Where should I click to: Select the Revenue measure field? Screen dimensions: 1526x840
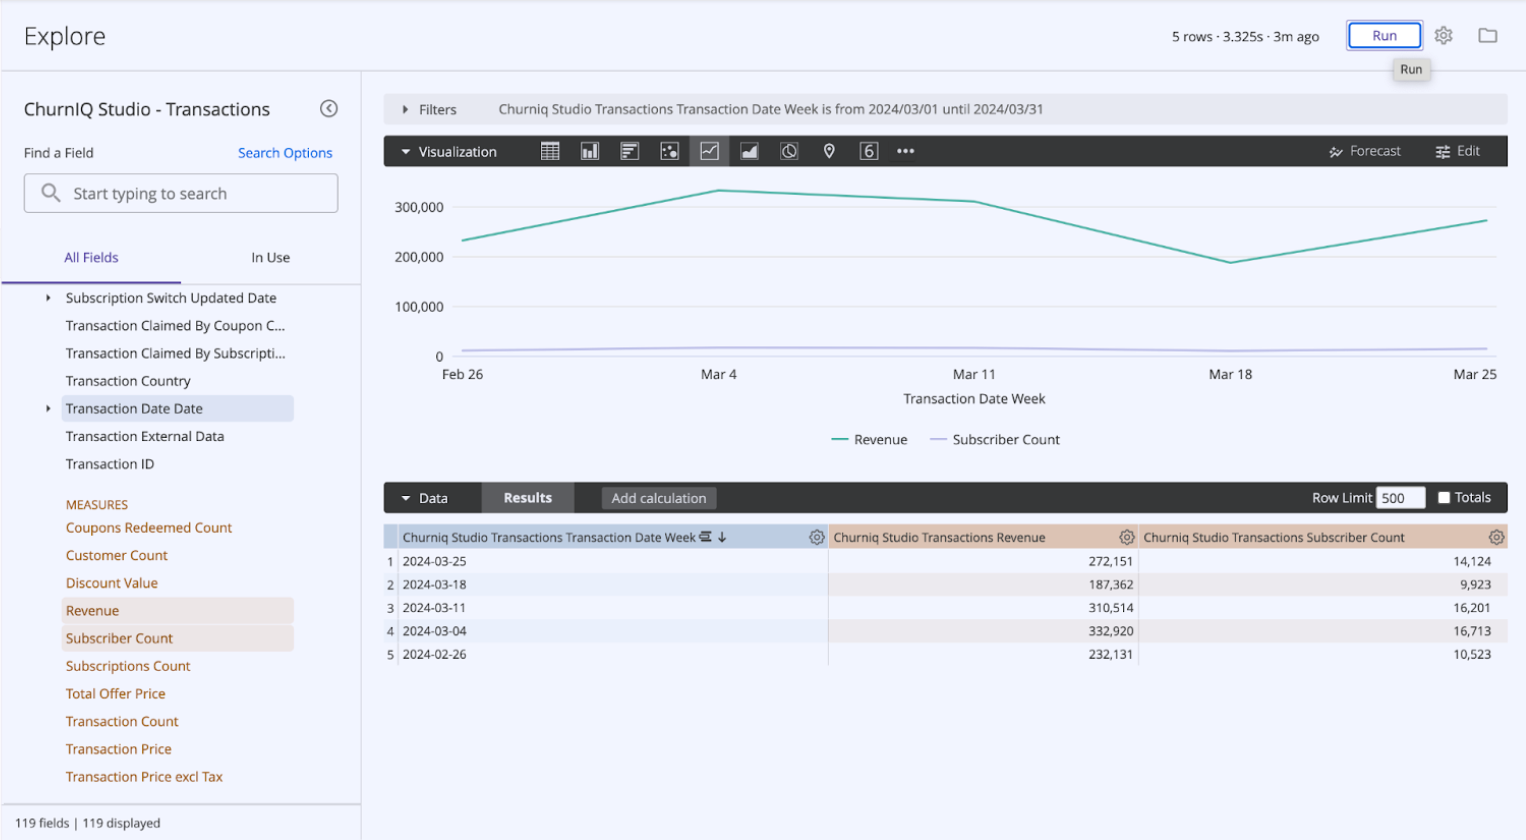point(177,611)
